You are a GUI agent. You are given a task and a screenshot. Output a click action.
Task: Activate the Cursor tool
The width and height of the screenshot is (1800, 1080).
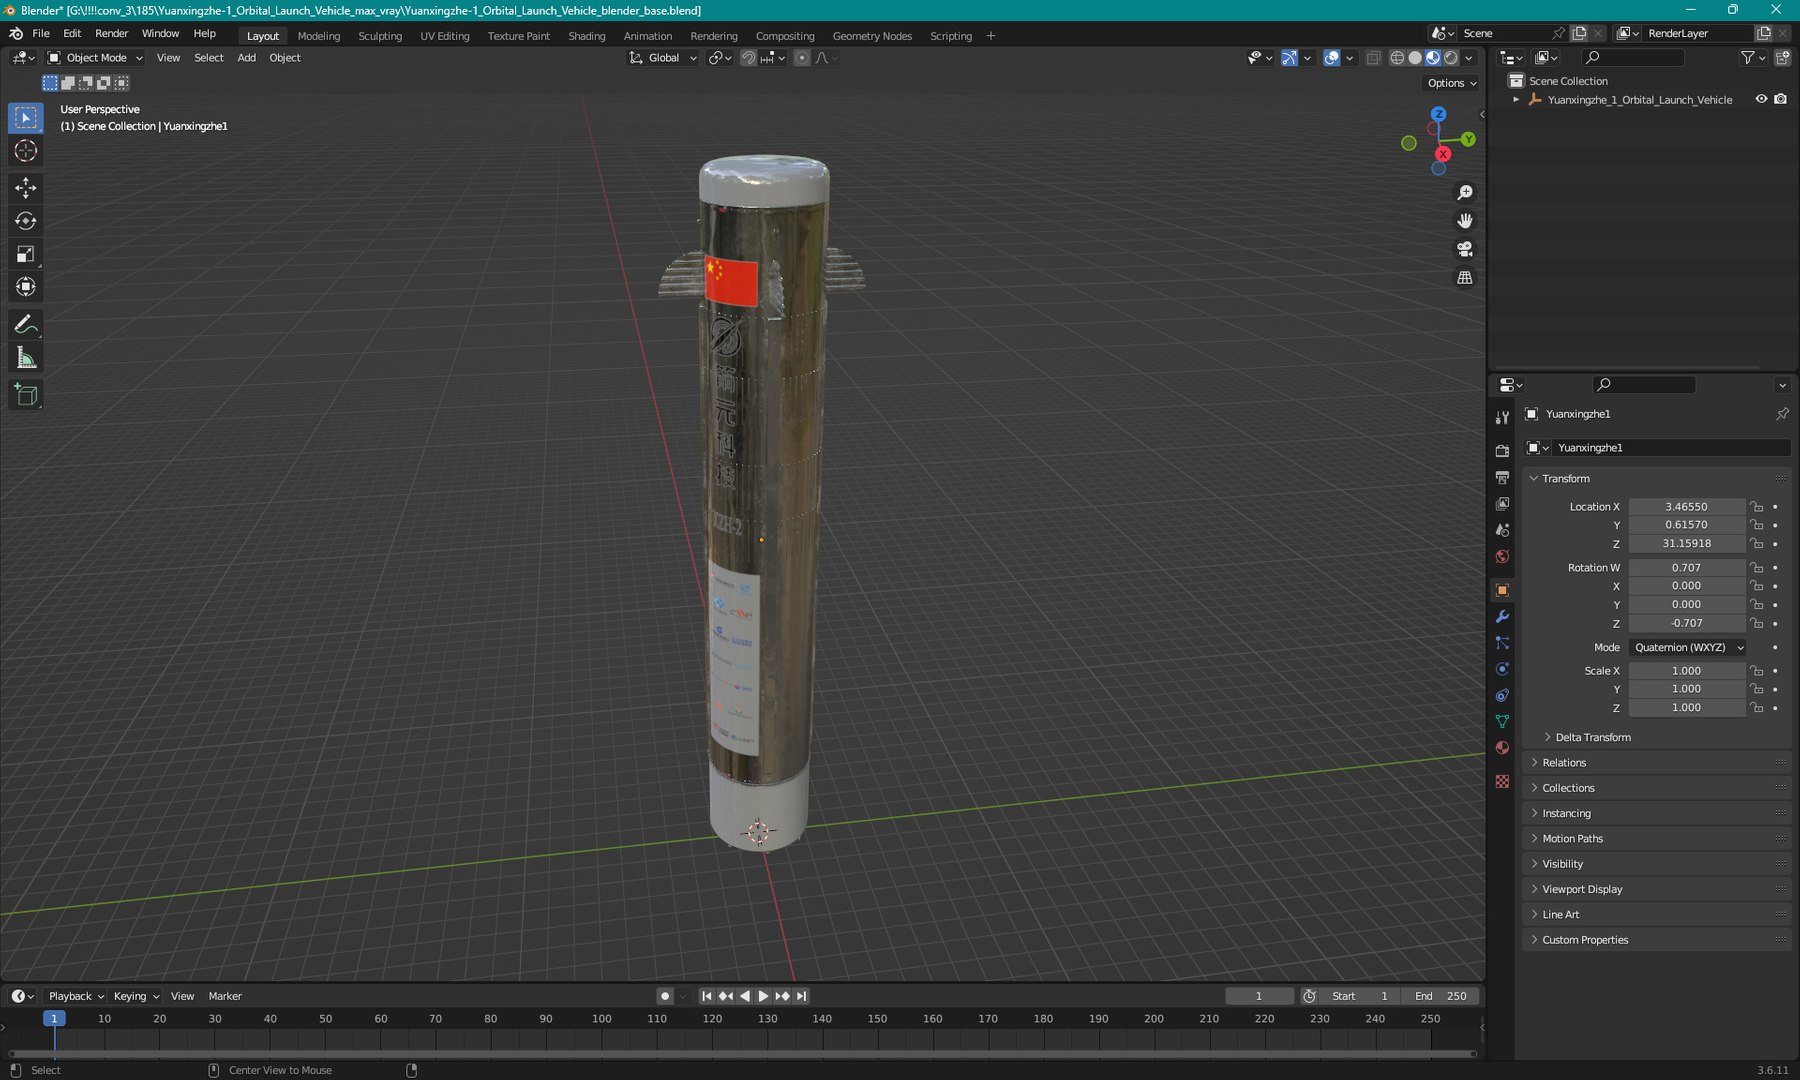26,151
